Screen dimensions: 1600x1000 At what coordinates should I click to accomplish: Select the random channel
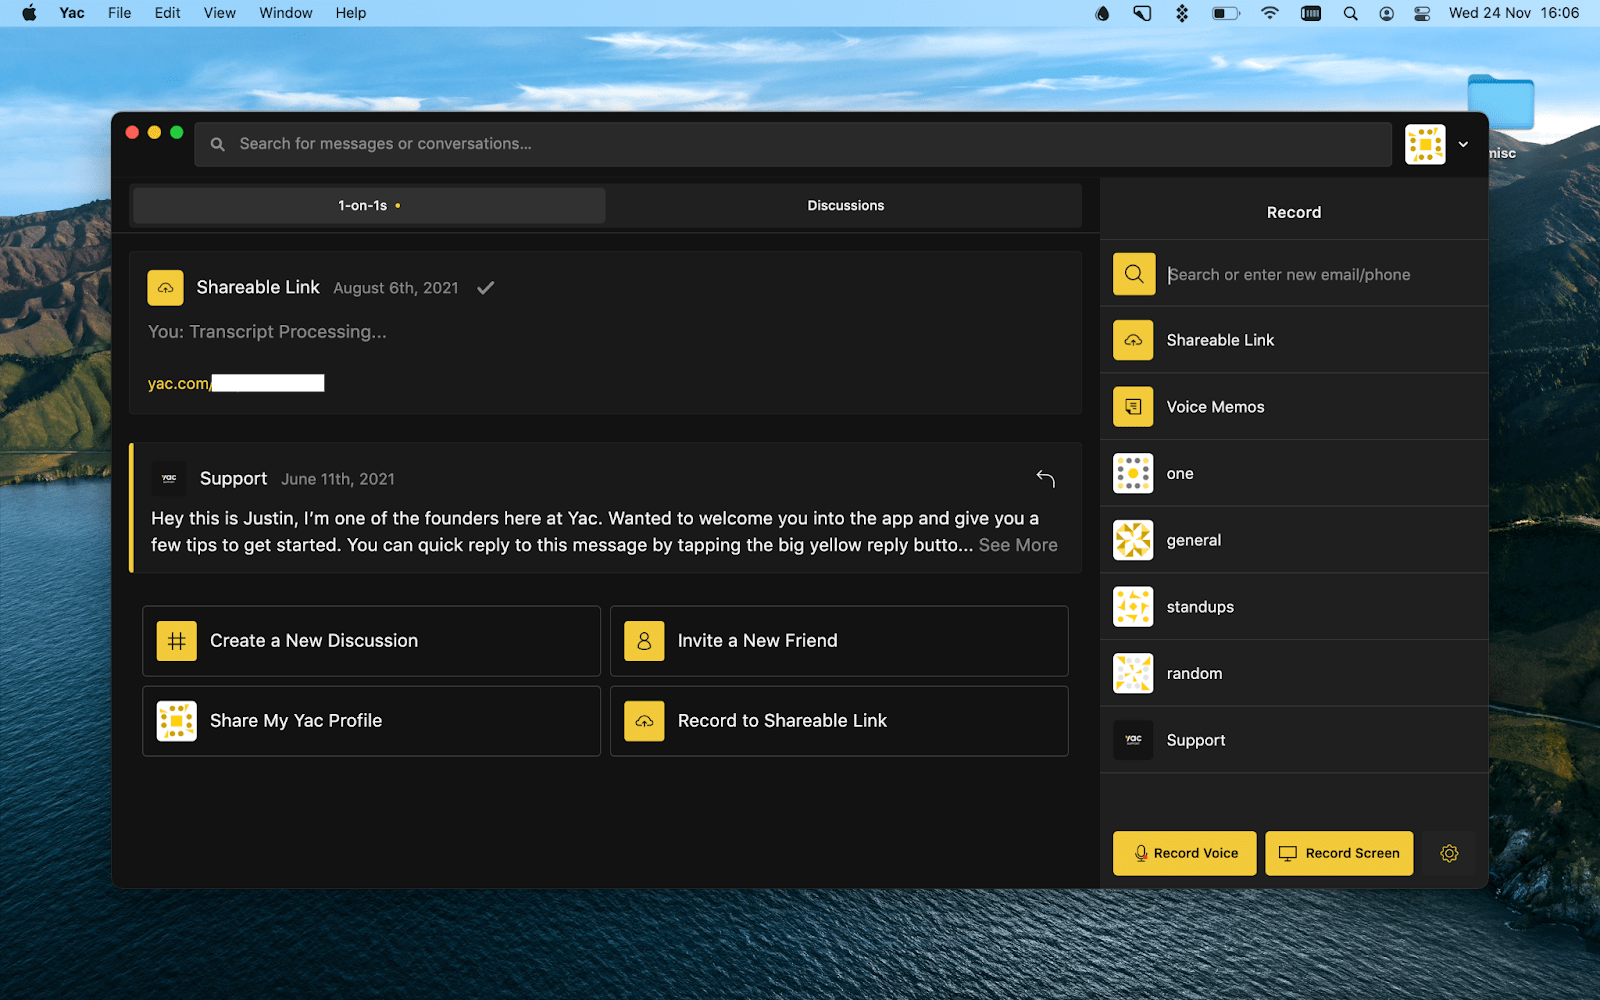click(x=1294, y=674)
